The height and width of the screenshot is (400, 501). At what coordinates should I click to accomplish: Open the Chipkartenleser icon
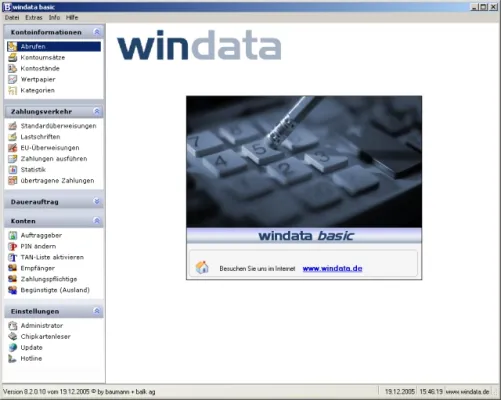click(x=12, y=336)
